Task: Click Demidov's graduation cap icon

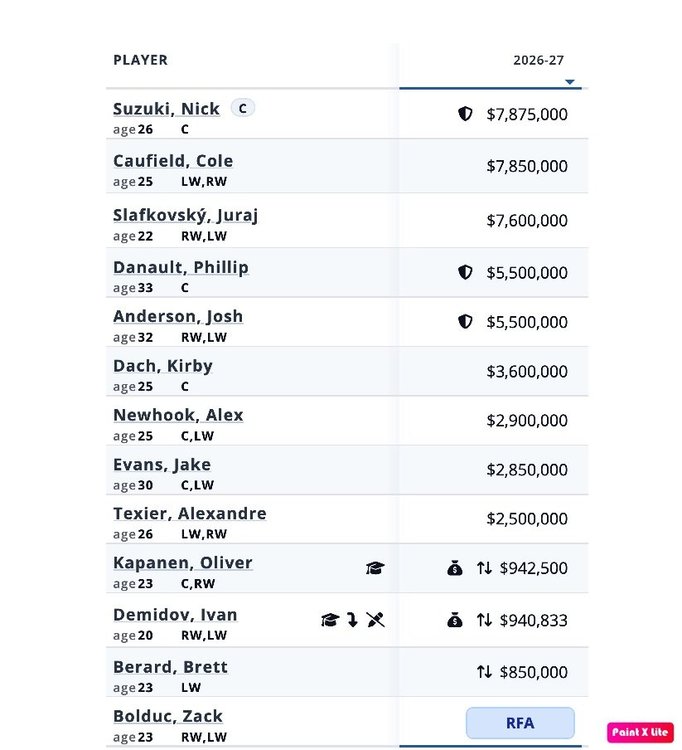Action: 330,620
